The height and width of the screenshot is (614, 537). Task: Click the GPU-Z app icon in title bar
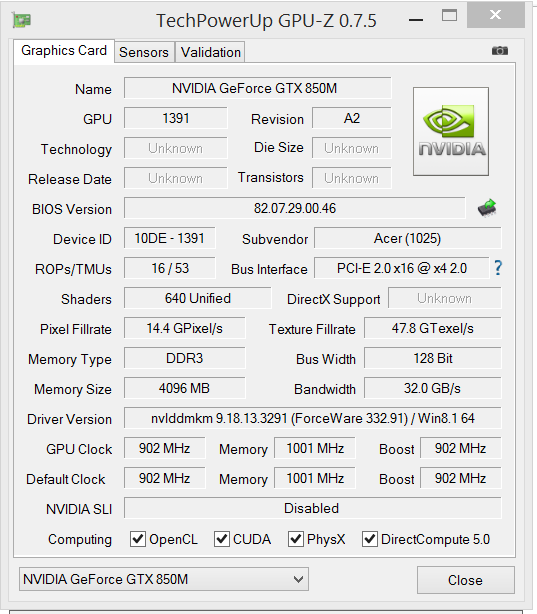22,20
